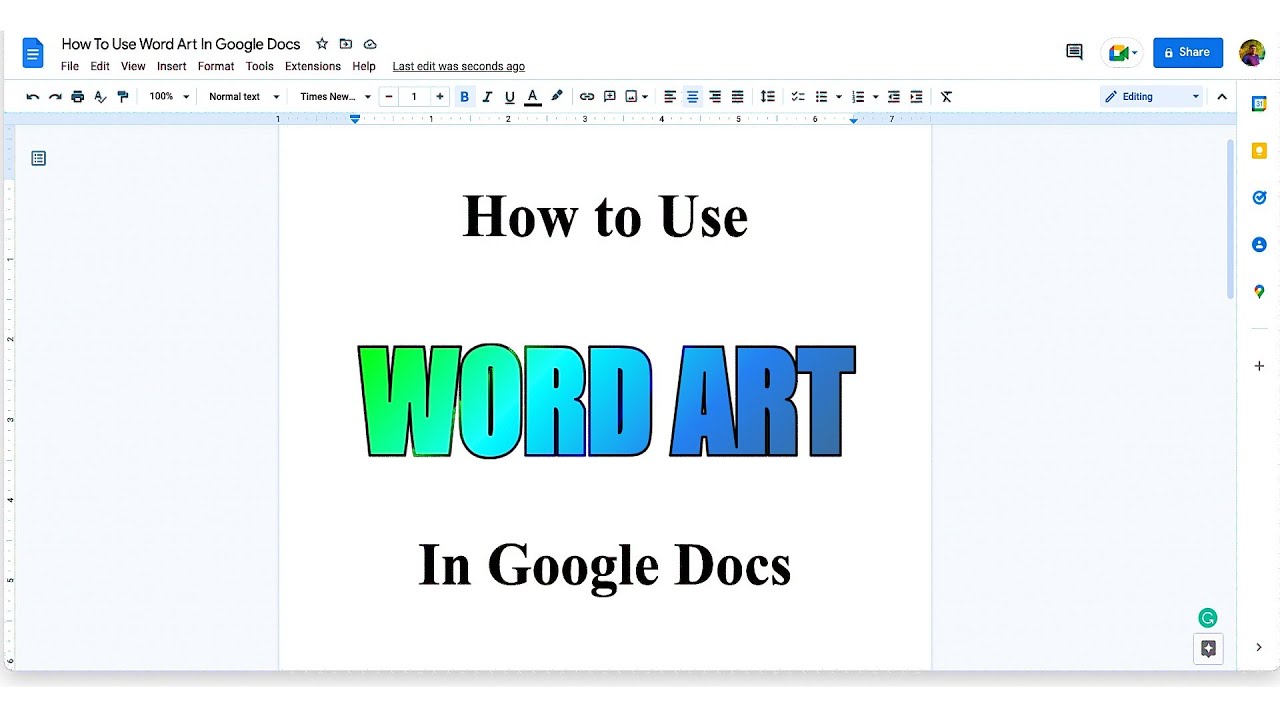Open Google Tasks in the side panel
Image resolution: width=1280 pixels, height=720 pixels.
pyautogui.click(x=1259, y=197)
